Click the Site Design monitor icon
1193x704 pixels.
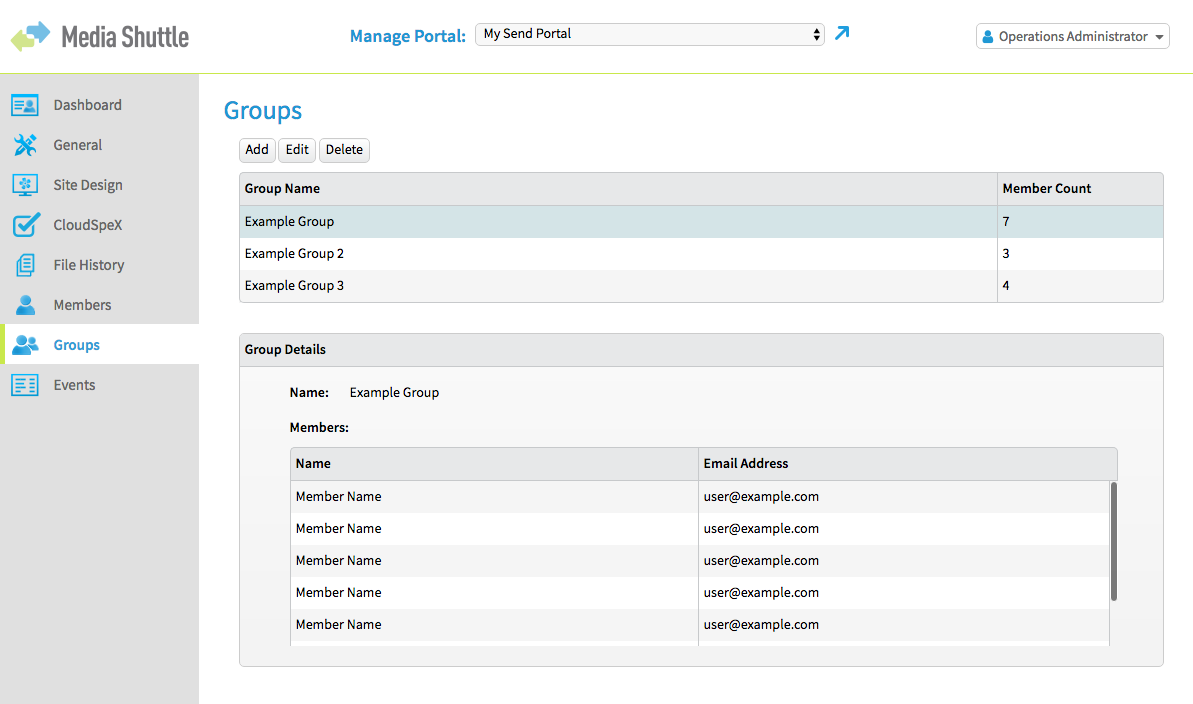click(25, 185)
